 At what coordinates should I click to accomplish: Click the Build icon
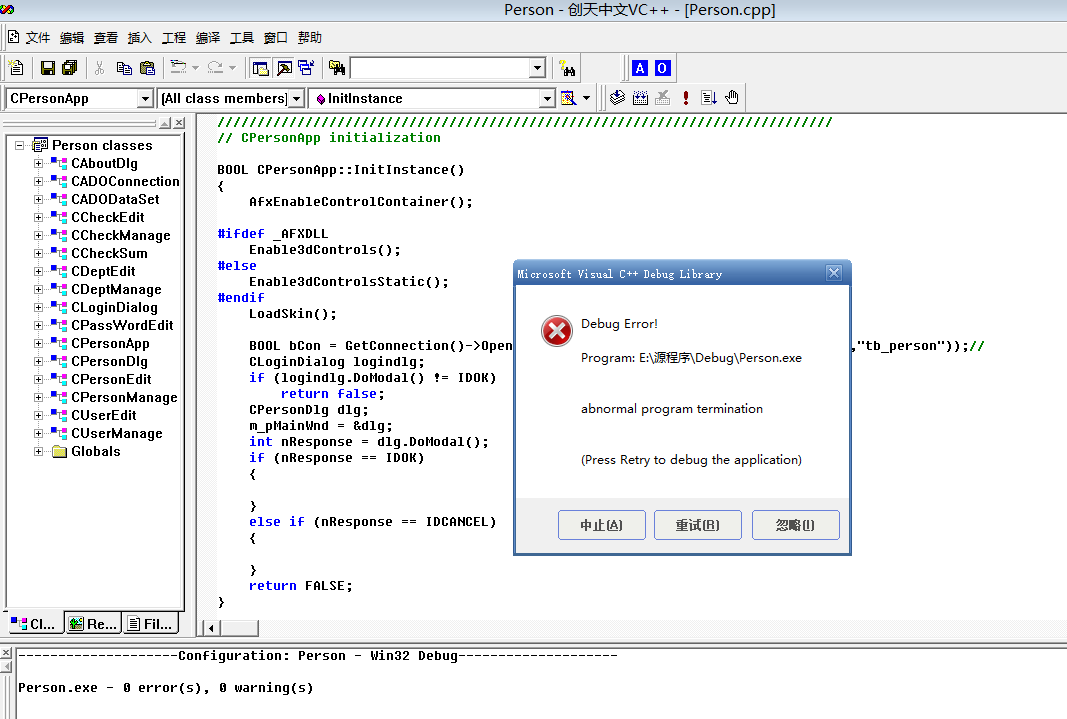coord(640,98)
